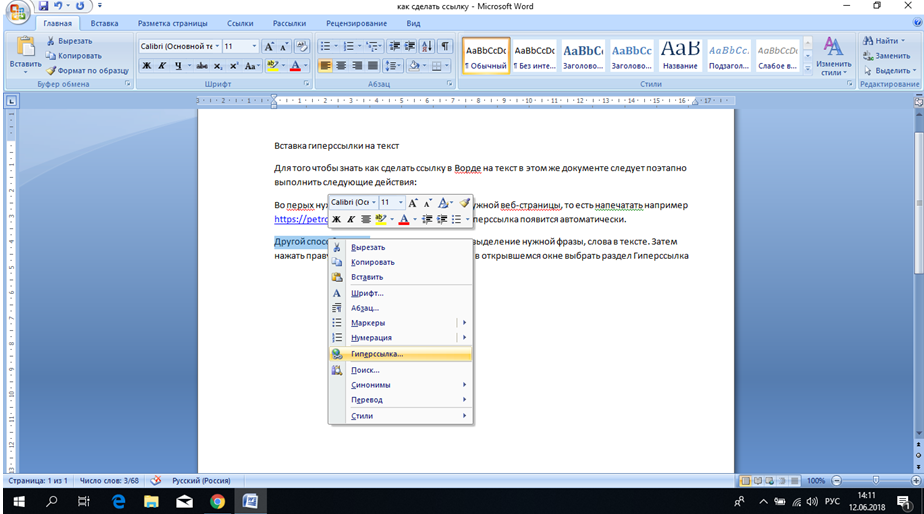Click the https://petro hyperlink in document
This screenshot has width=924, height=514.
[x=301, y=219]
